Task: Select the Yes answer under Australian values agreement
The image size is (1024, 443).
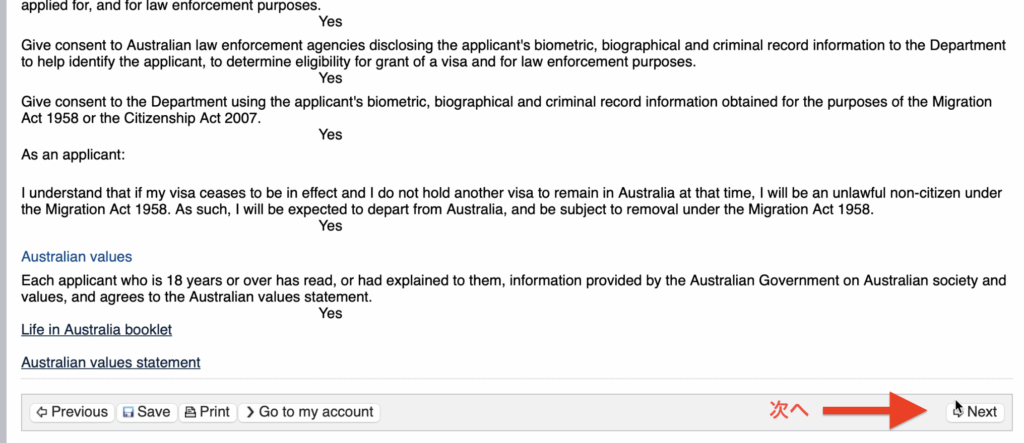Action: (330, 313)
